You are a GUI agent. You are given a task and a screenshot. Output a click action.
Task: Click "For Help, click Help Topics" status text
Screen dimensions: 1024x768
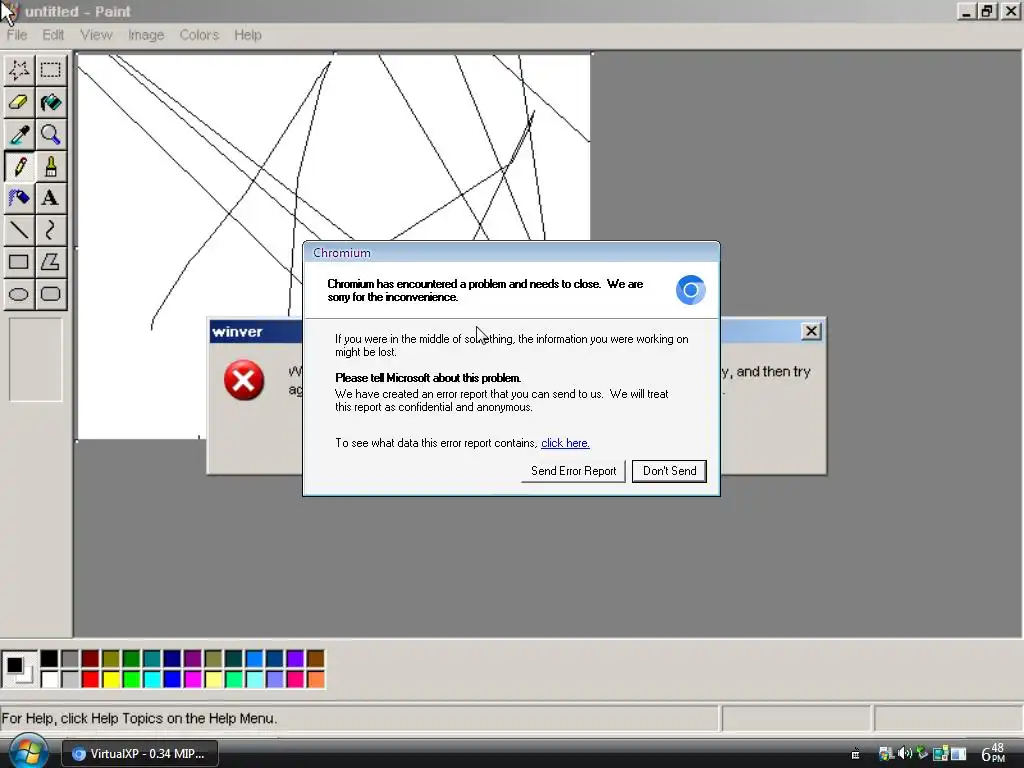pyautogui.click(x=139, y=718)
